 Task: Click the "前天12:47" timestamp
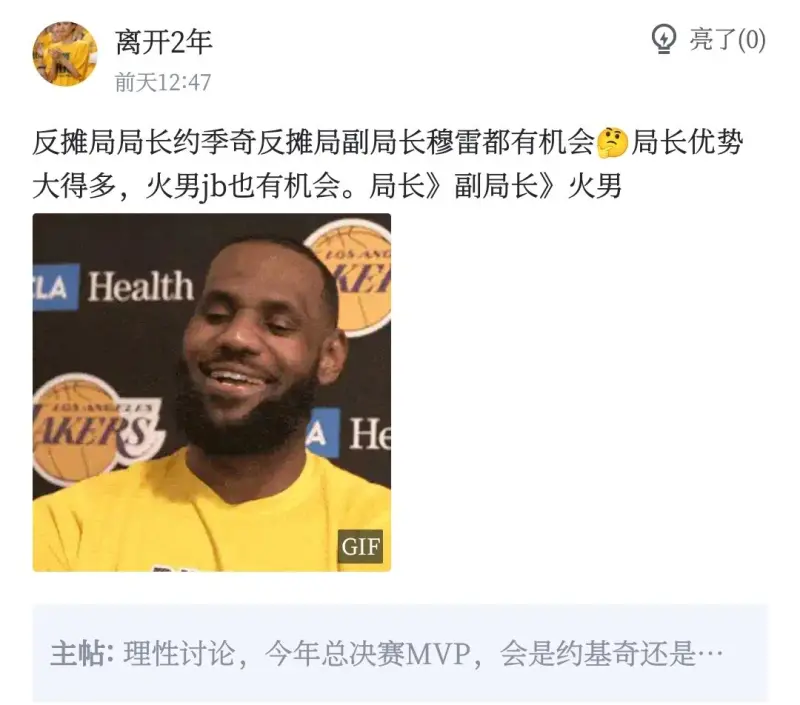pos(163,83)
